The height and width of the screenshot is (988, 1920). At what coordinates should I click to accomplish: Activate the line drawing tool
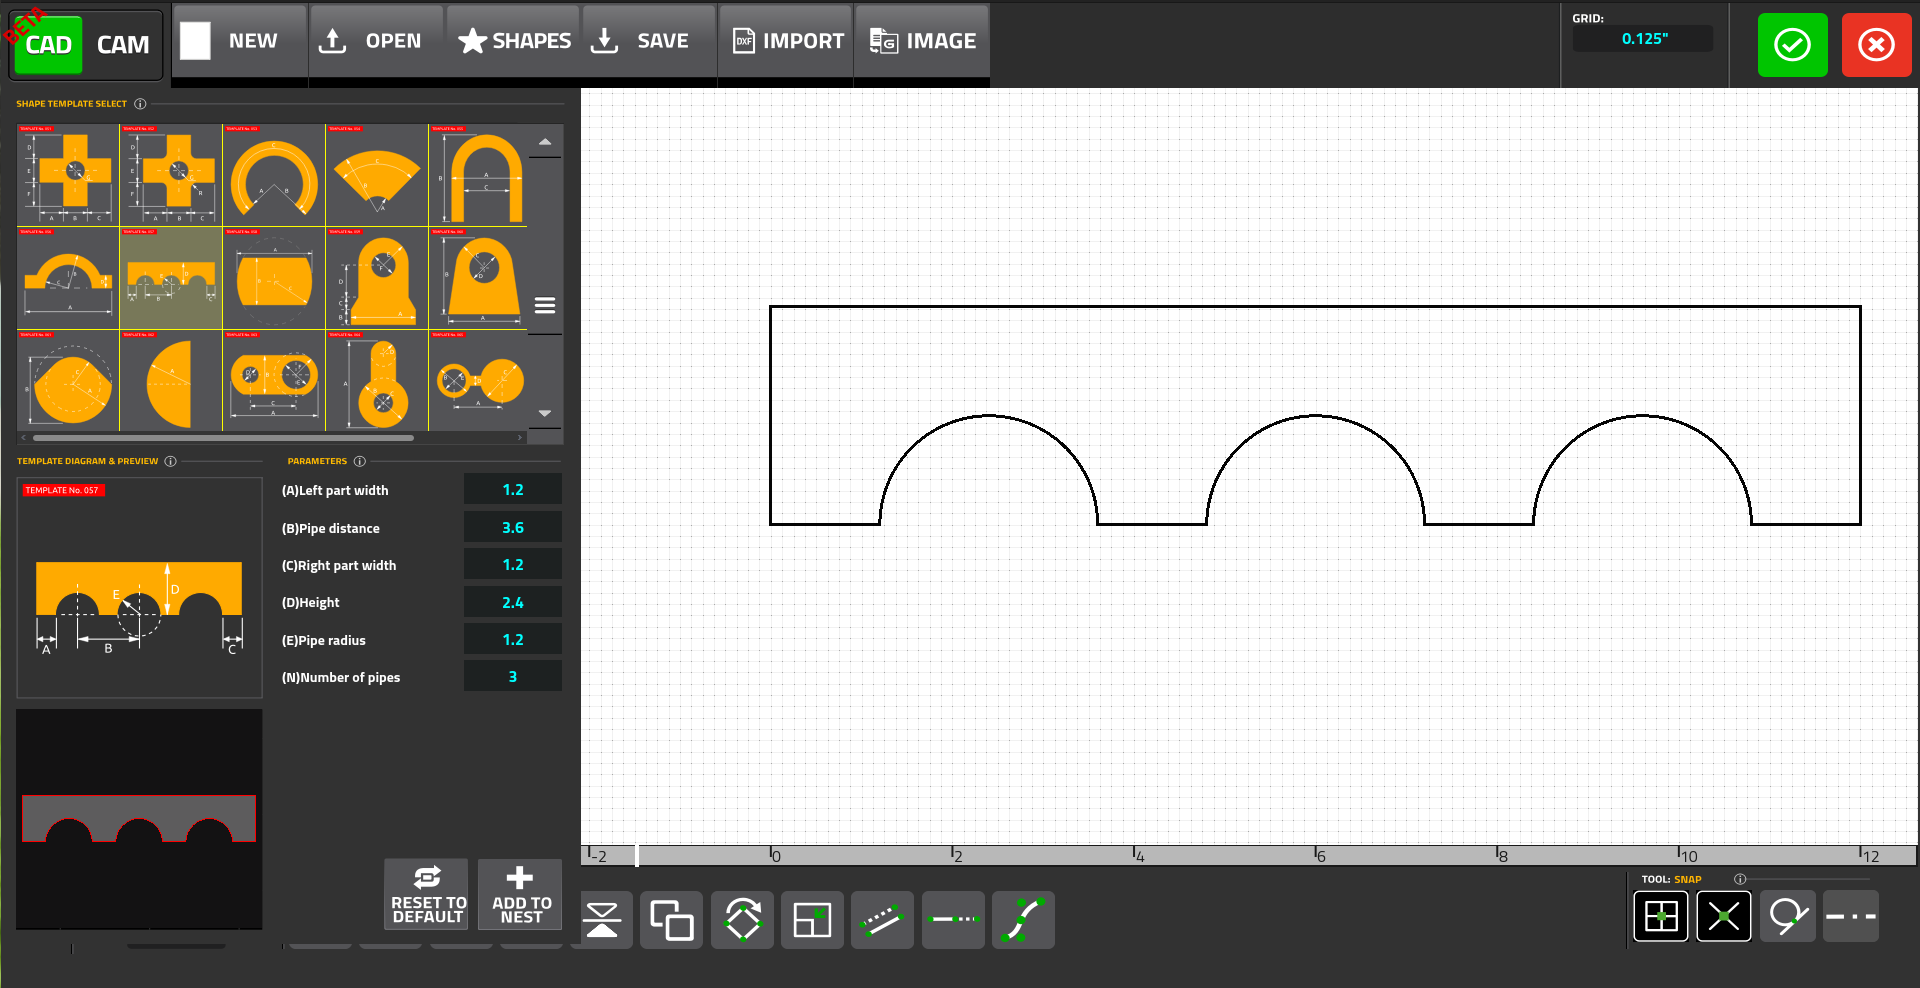882,920
